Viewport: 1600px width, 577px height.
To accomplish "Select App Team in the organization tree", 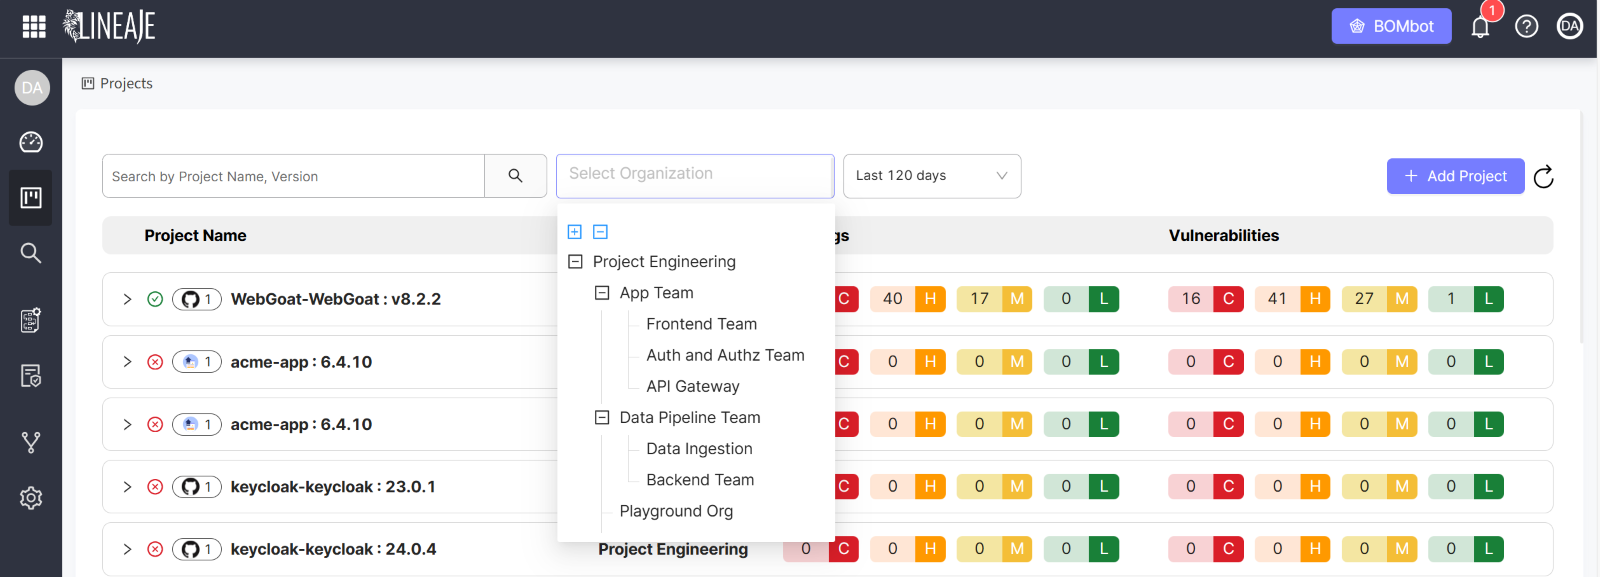I will pos(656,293).
